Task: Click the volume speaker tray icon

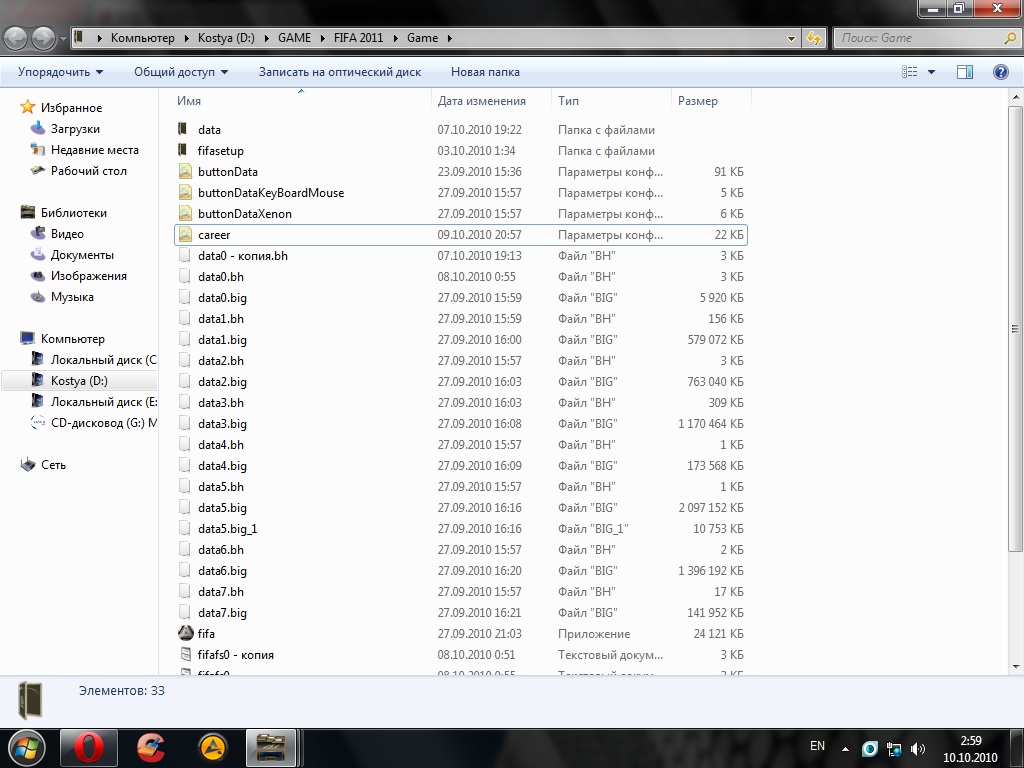Action: click(x=918, y=749)
